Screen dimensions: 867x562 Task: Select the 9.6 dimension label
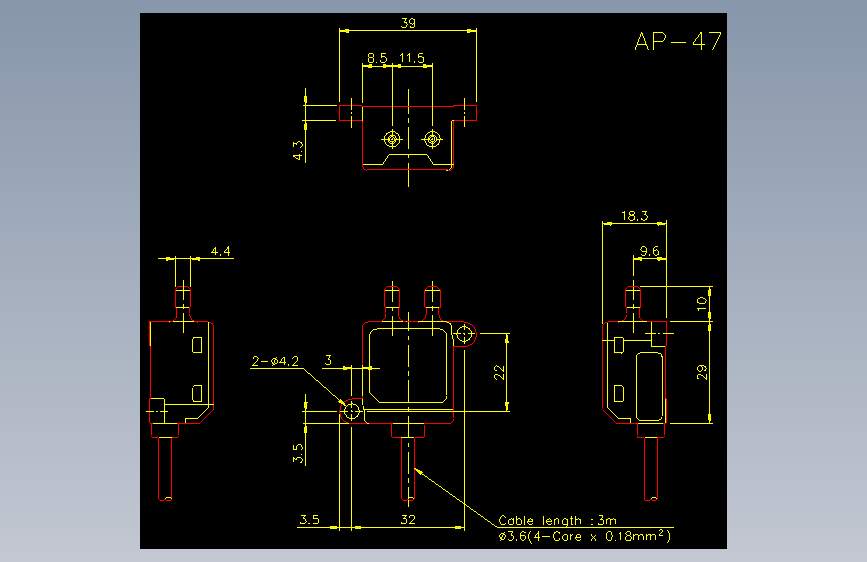[650, 251]
